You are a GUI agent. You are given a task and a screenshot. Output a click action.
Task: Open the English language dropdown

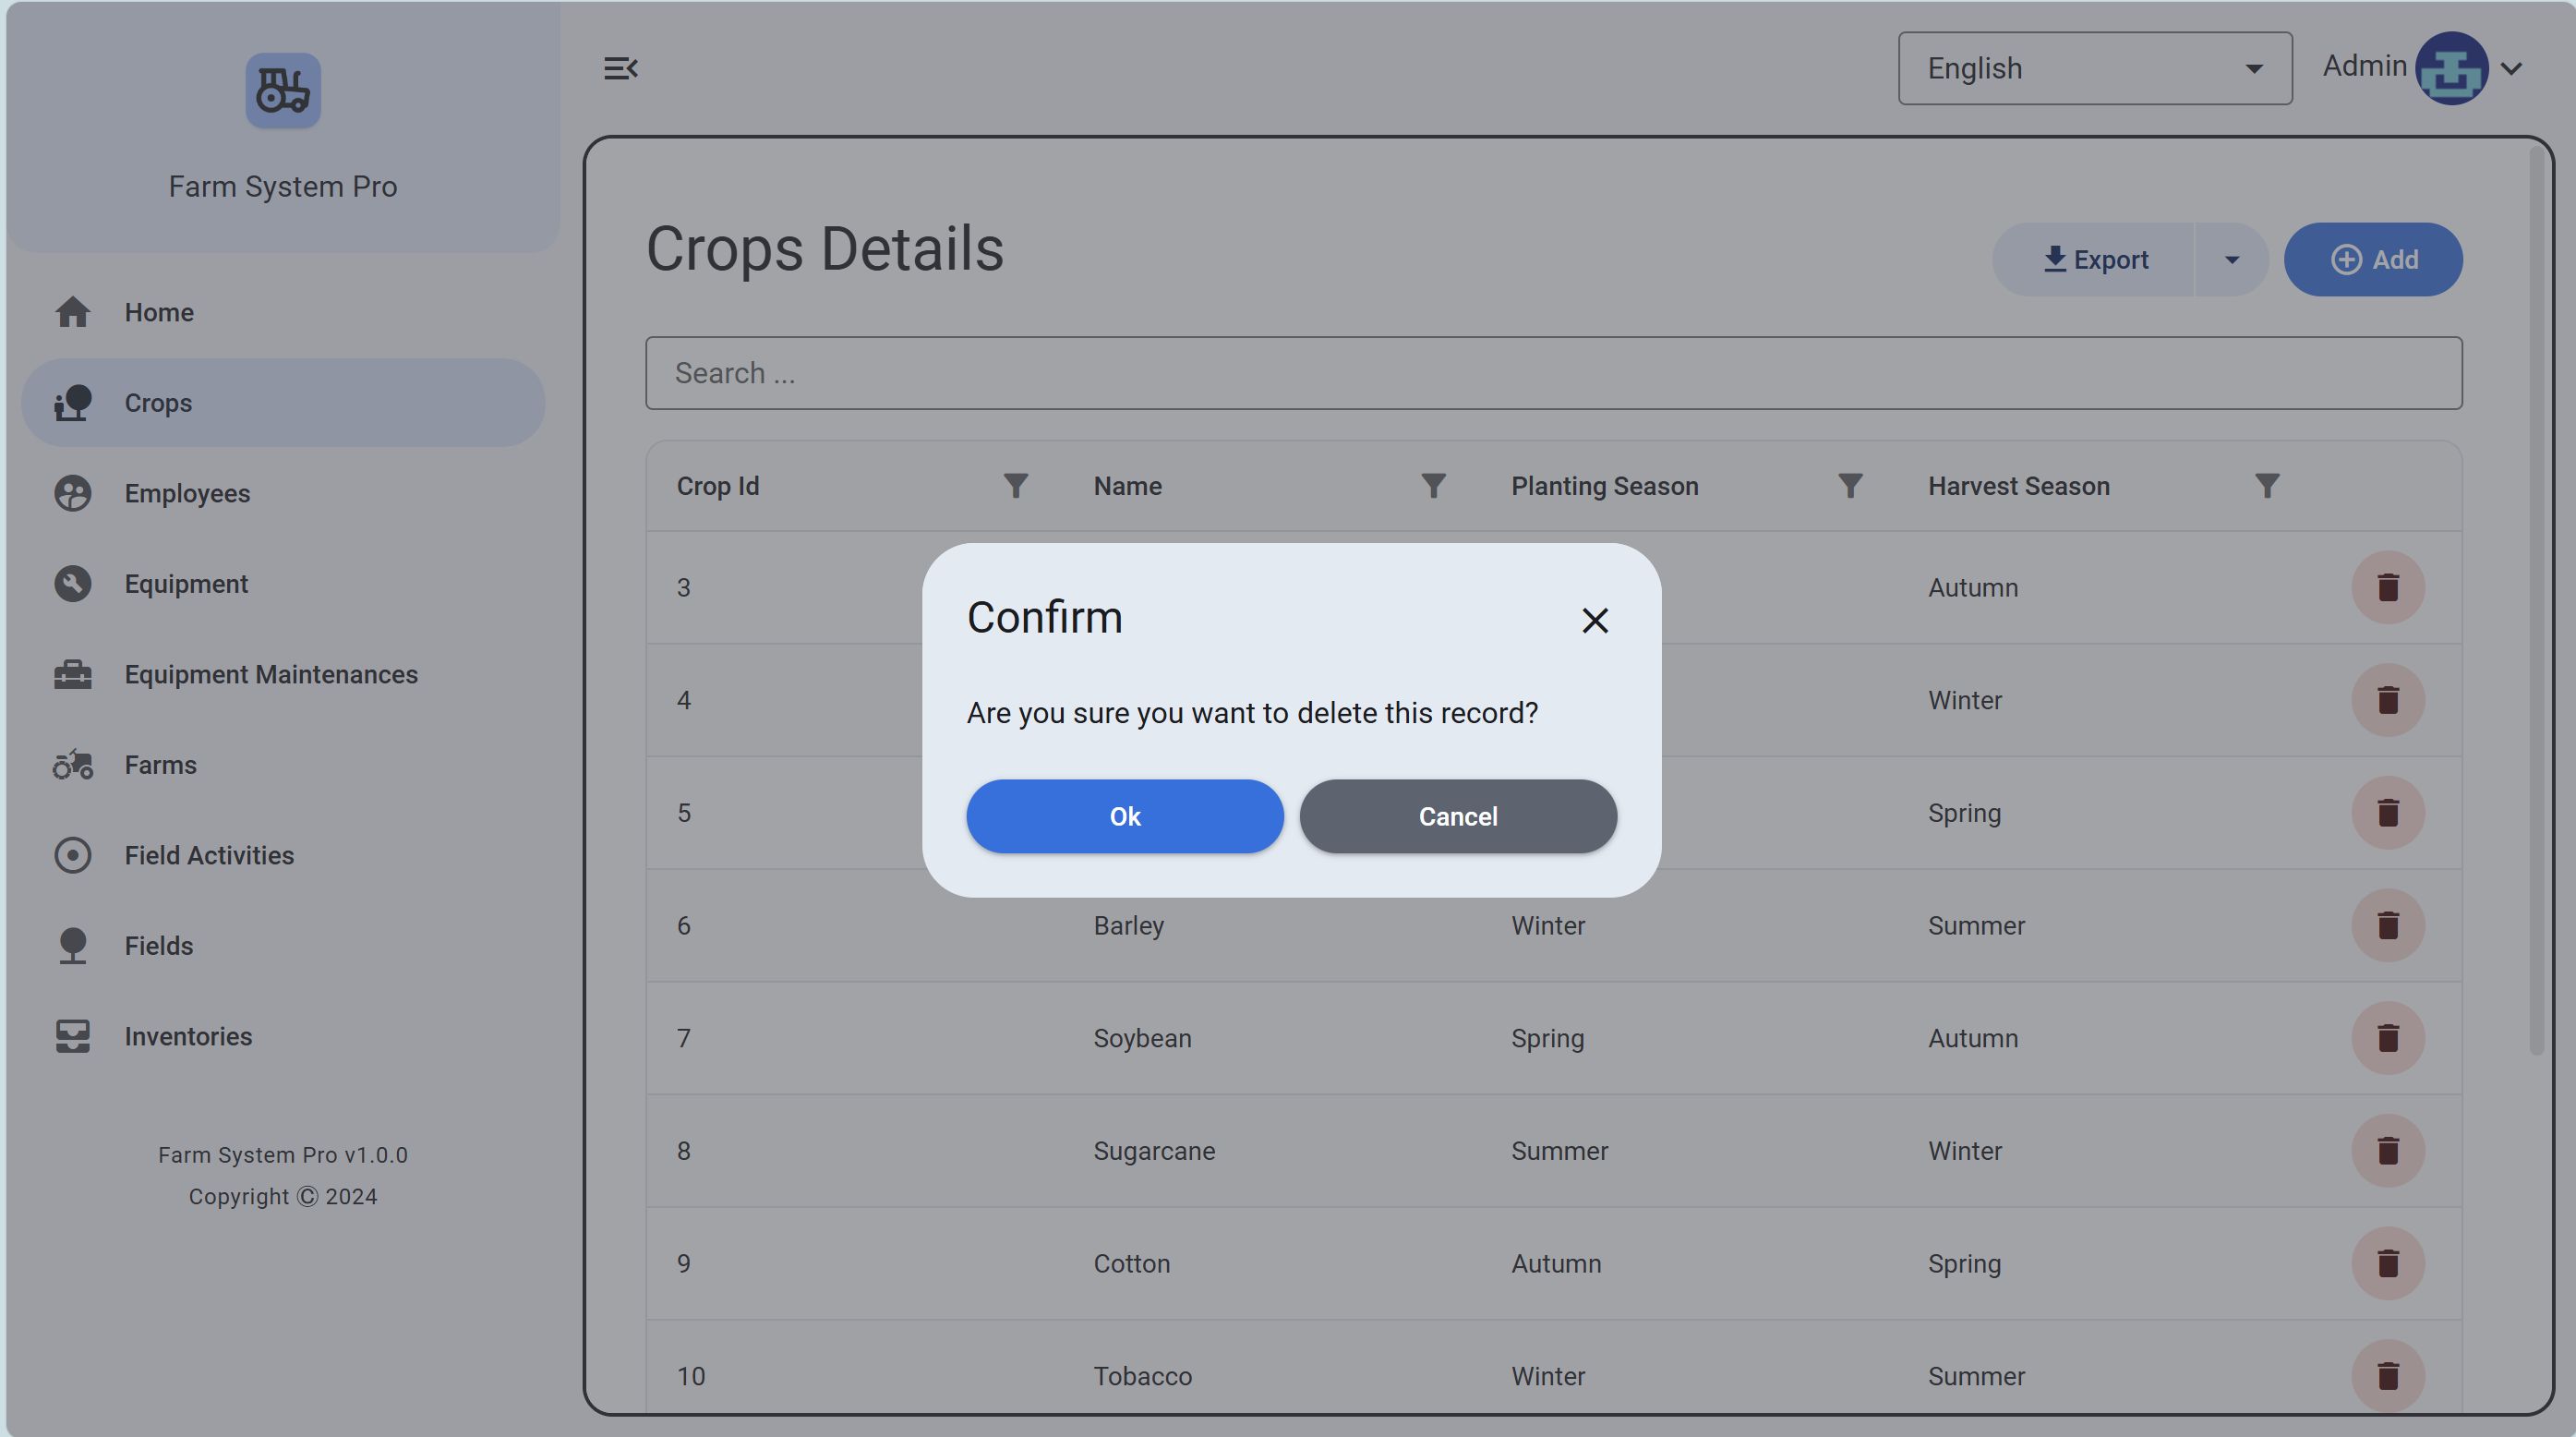[x=2094, y=68]
